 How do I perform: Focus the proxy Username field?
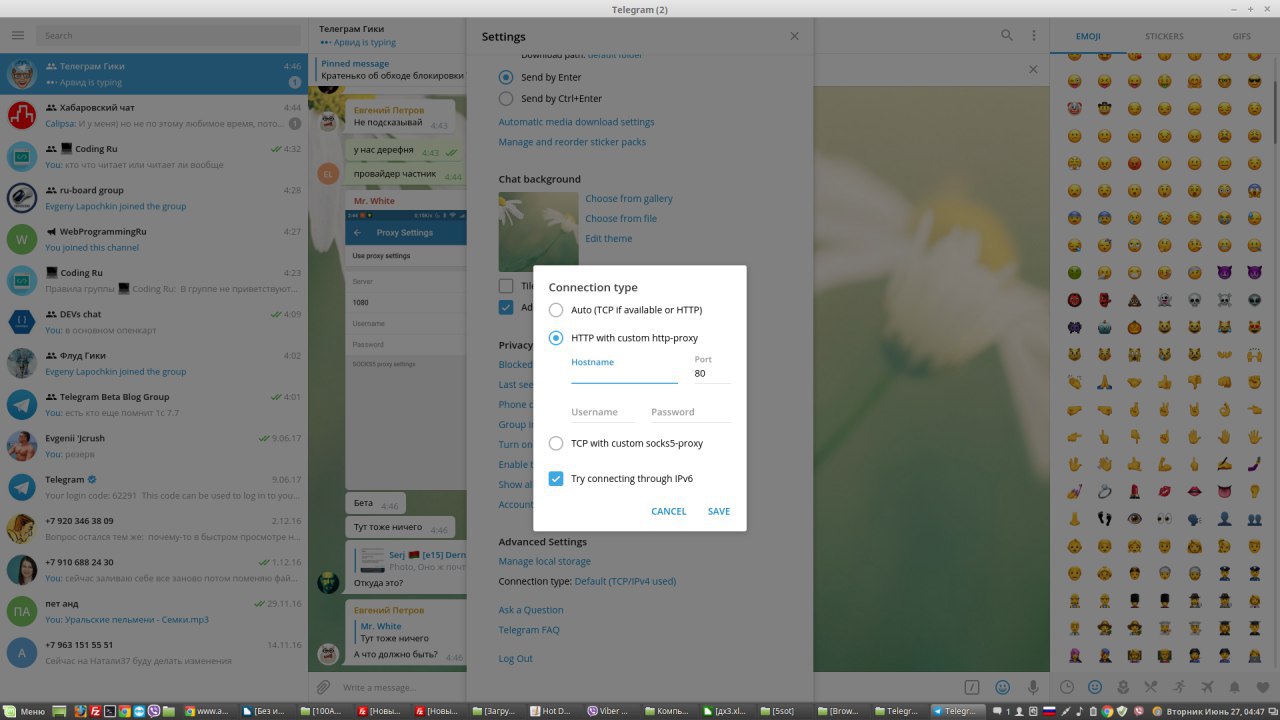(603, 412)
